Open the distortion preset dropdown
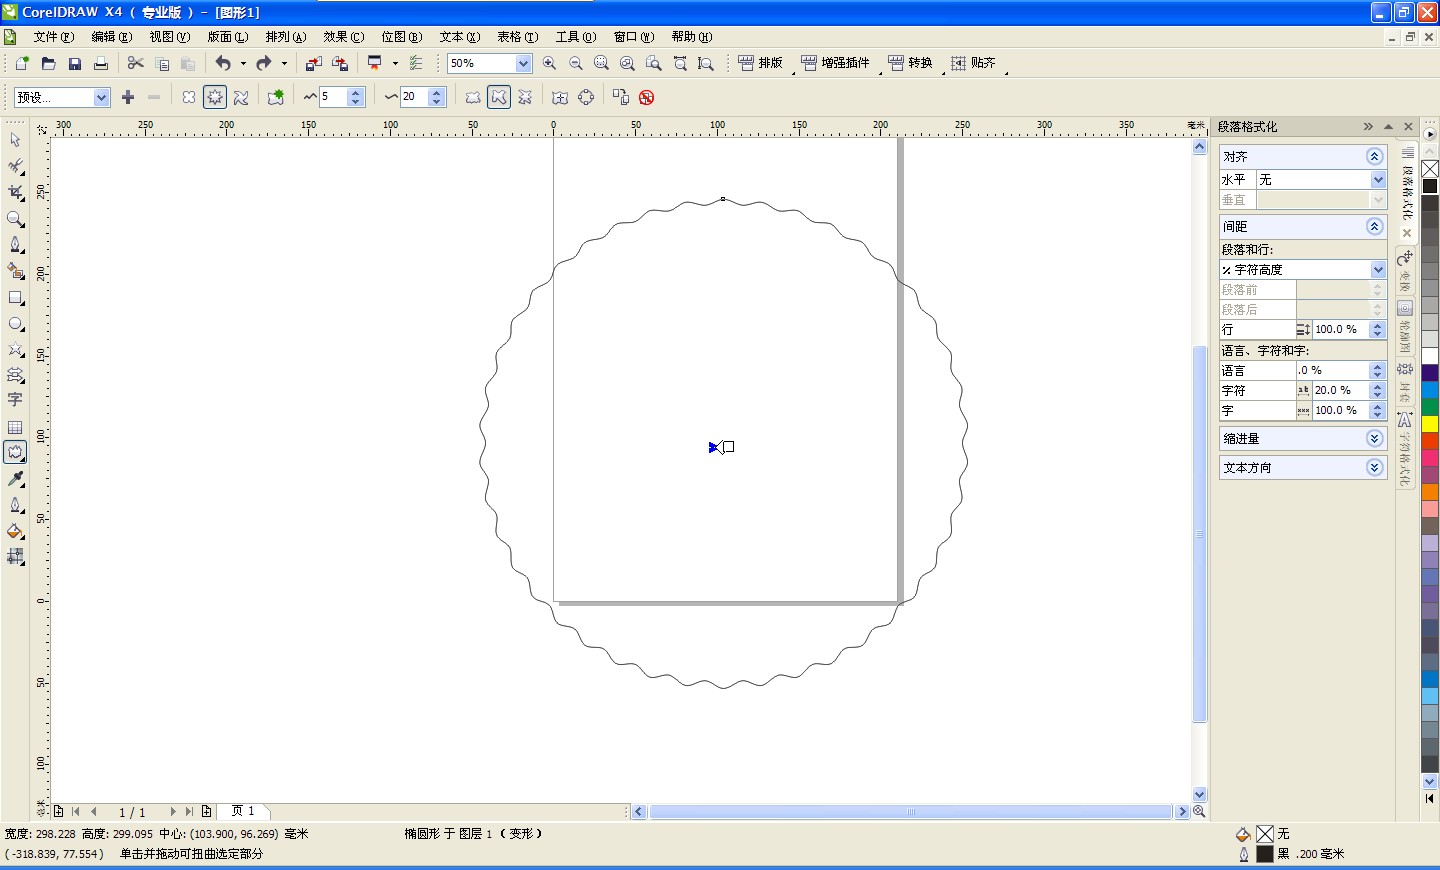Image resolution: width=1440 pixels, height=870 pixels. [x=101, y=97]
